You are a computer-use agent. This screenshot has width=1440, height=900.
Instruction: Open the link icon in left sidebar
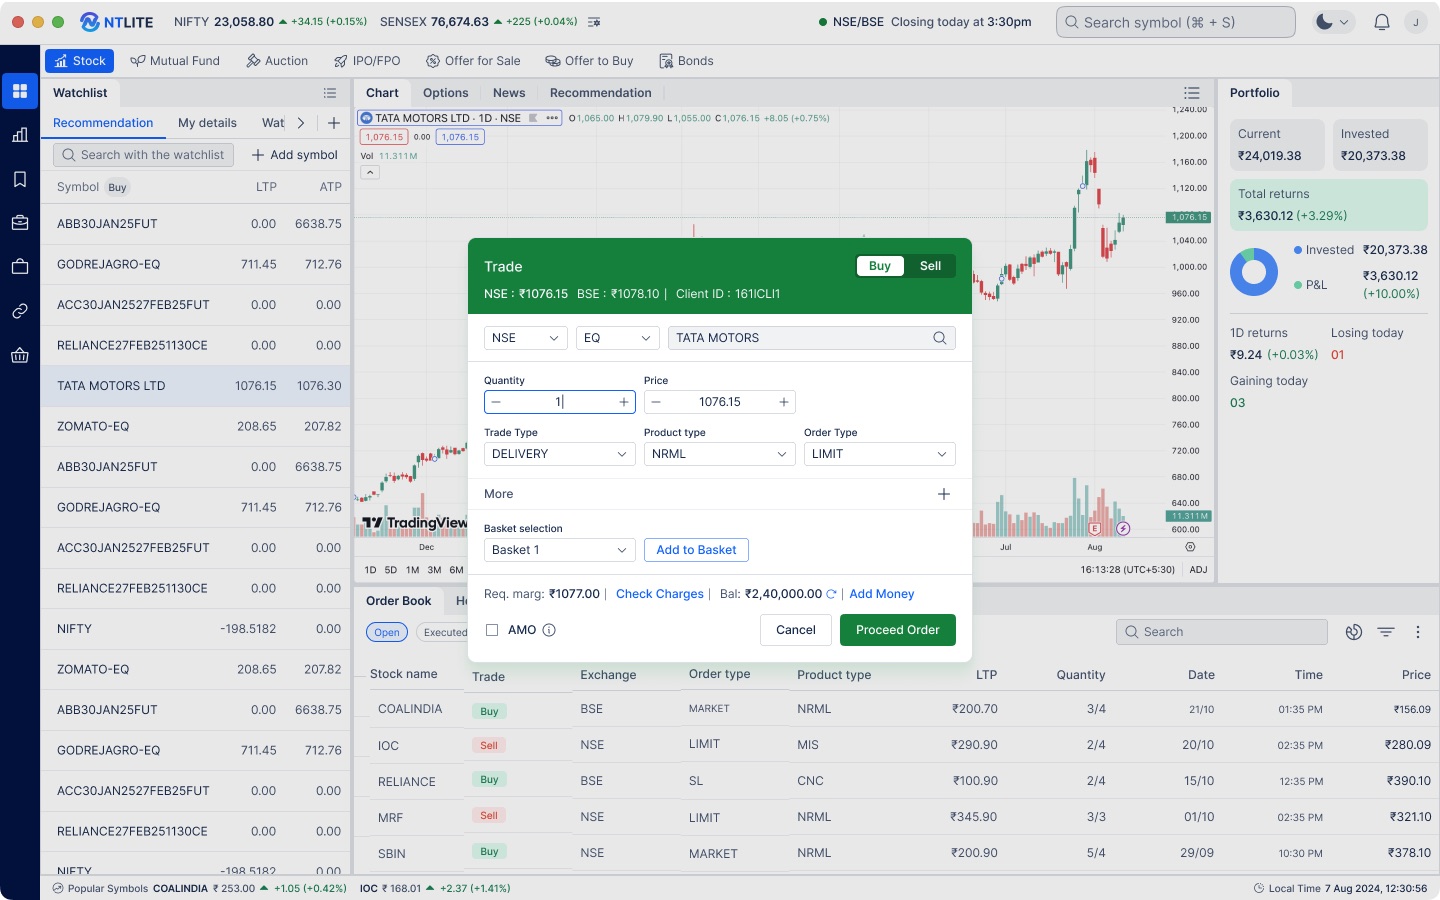point(20,311)
